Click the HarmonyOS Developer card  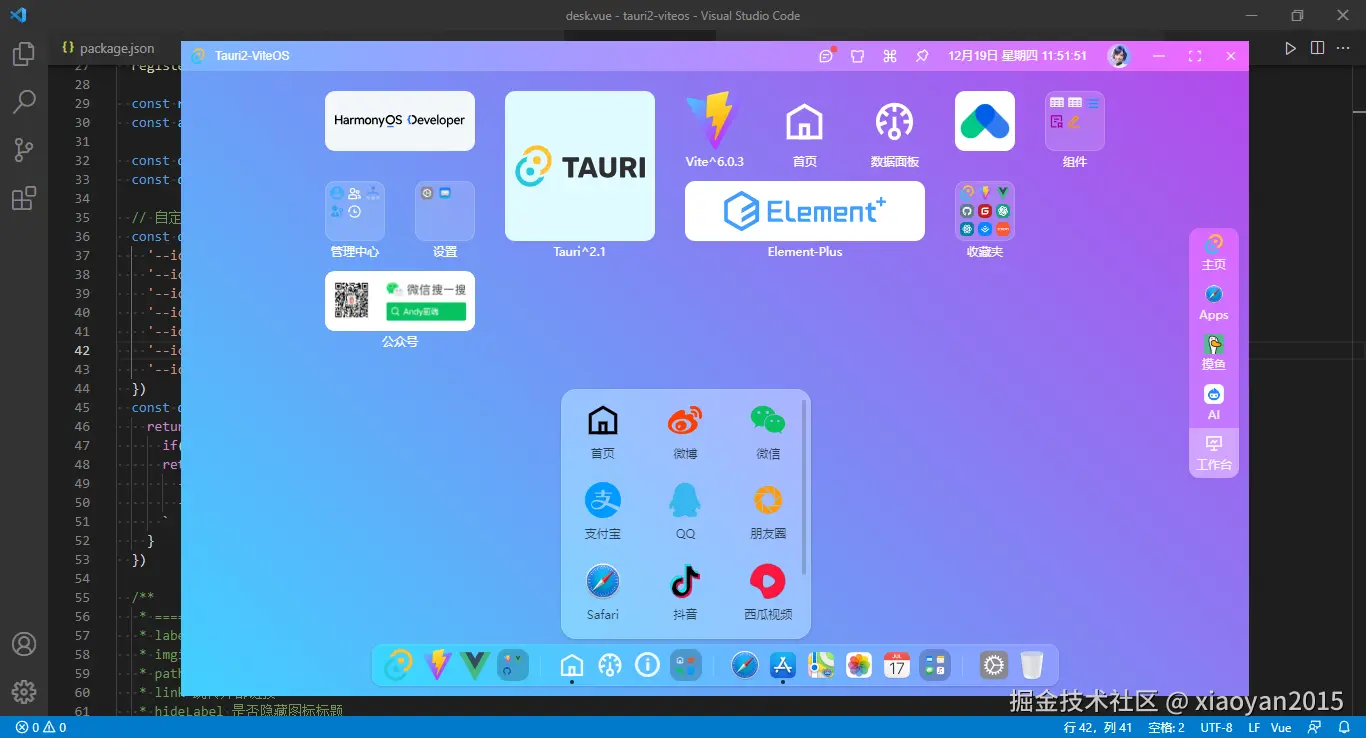399,121
